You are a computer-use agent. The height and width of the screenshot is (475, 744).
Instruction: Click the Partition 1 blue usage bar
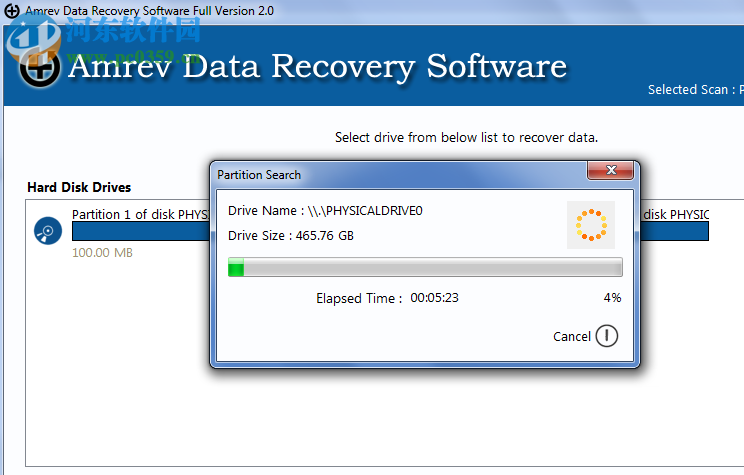[140, 232]
